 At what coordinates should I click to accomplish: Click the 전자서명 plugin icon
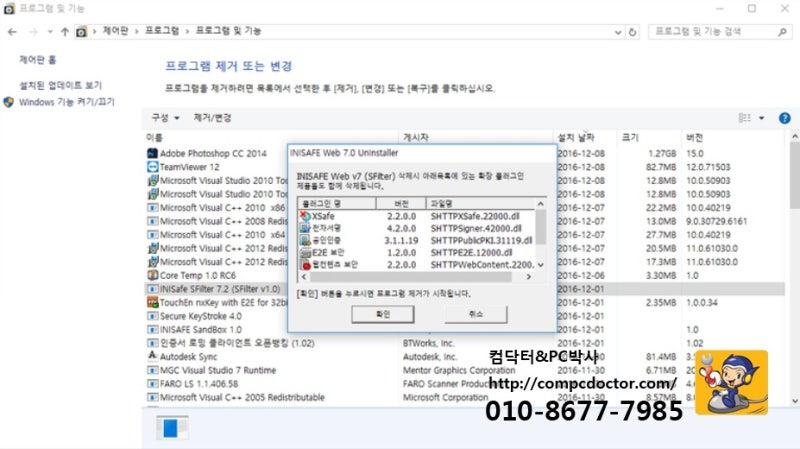305,228
